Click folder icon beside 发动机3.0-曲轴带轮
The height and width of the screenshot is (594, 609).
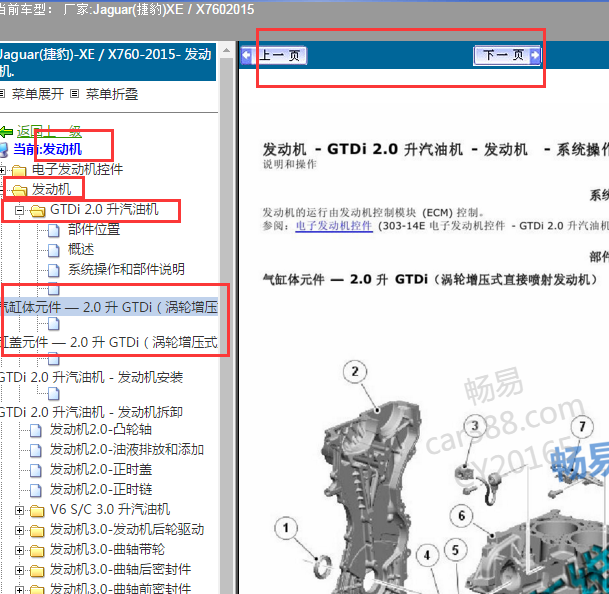click(x=37, y=551)
